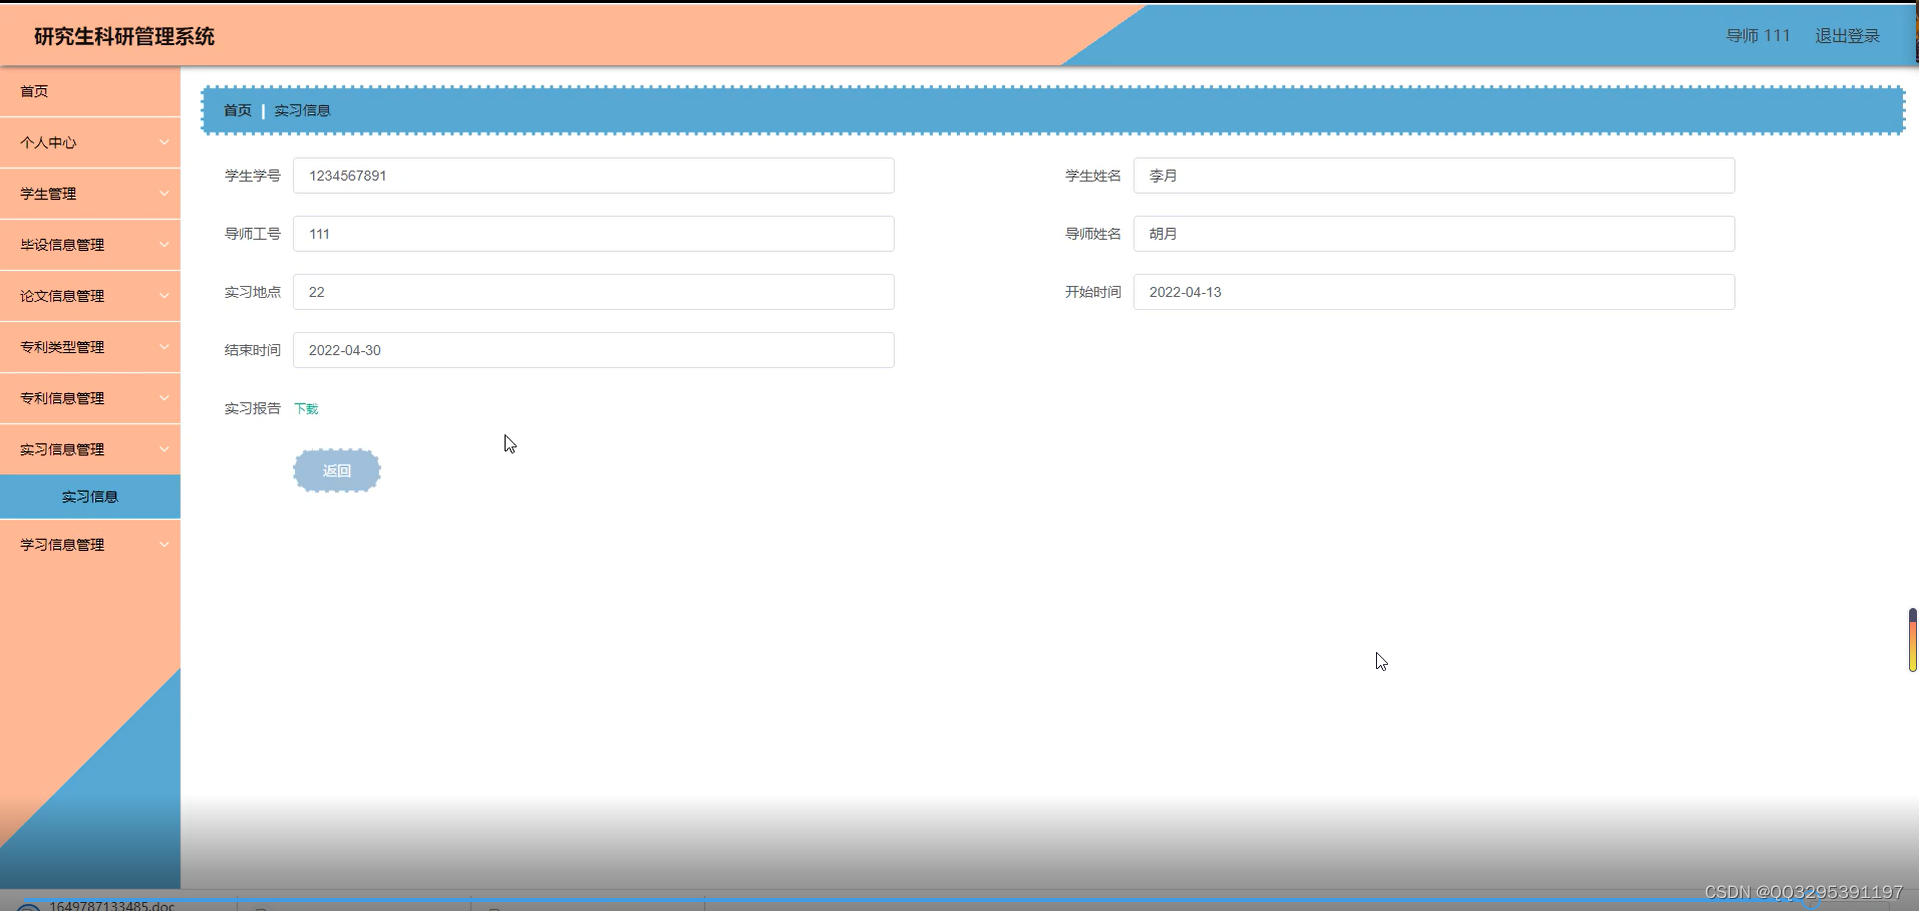This screenshot has height=911, width=1919.
Task: Open 实习信息管理 in the sidebar
Action: click(x=90, y=449)
